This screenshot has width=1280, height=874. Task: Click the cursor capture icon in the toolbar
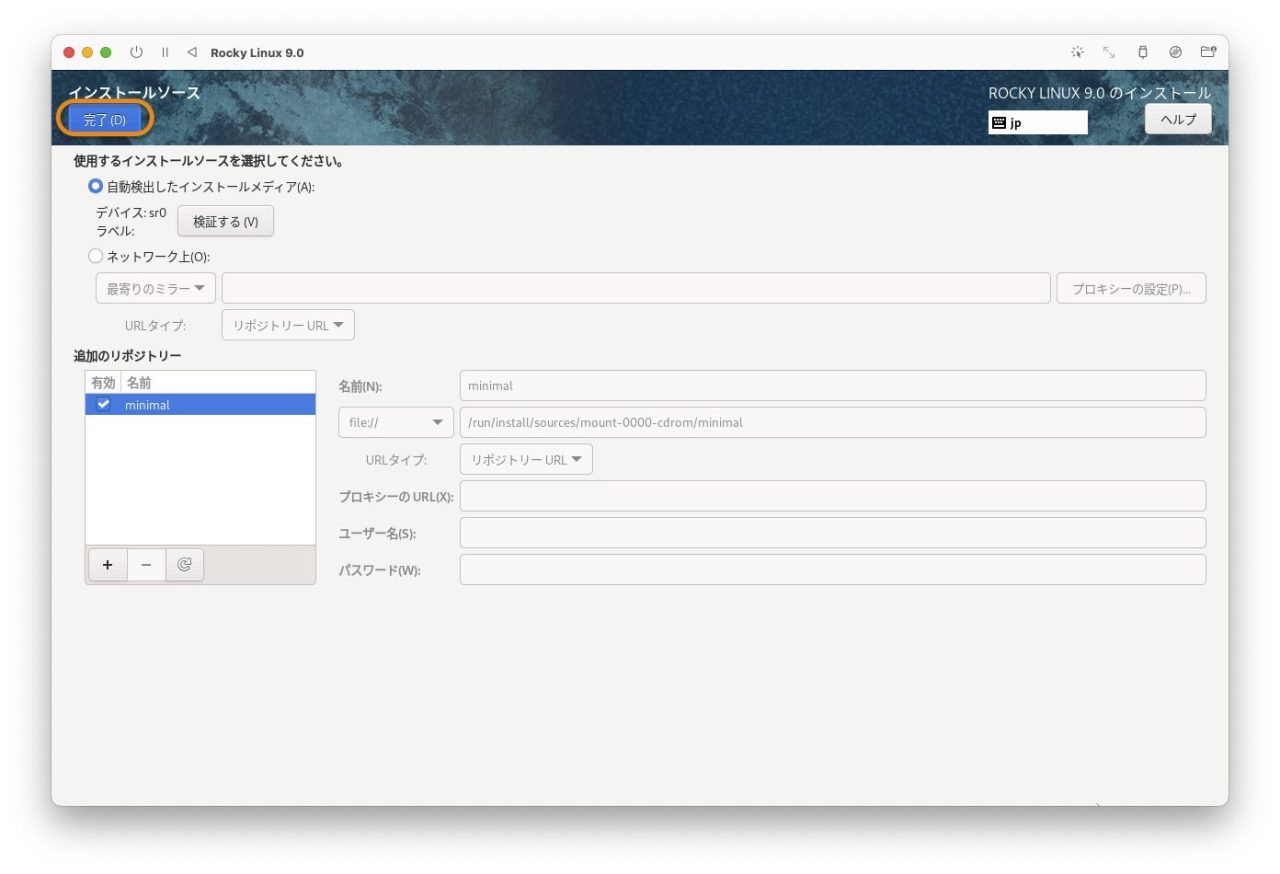1078,52
